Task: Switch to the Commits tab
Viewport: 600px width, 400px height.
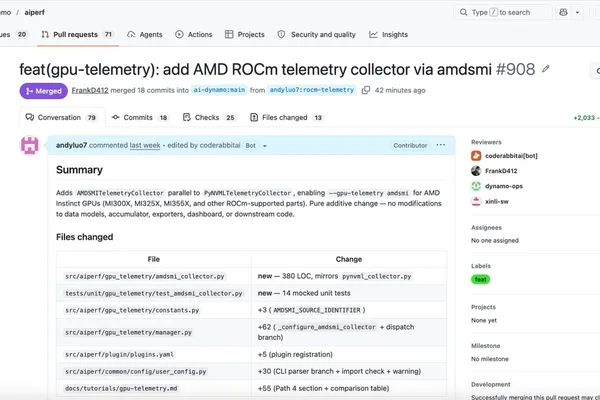Action: [x=140, y=118]
